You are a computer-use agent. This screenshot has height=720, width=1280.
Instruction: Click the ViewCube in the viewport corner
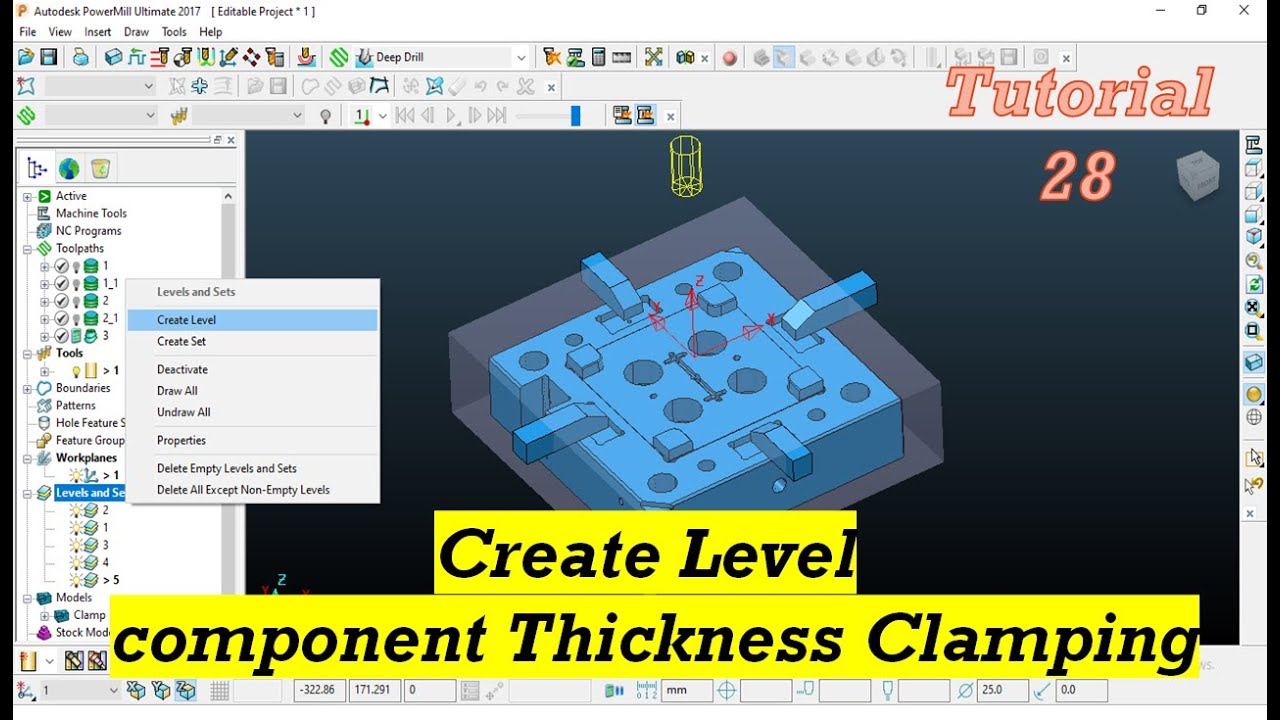click(1197, 176)
